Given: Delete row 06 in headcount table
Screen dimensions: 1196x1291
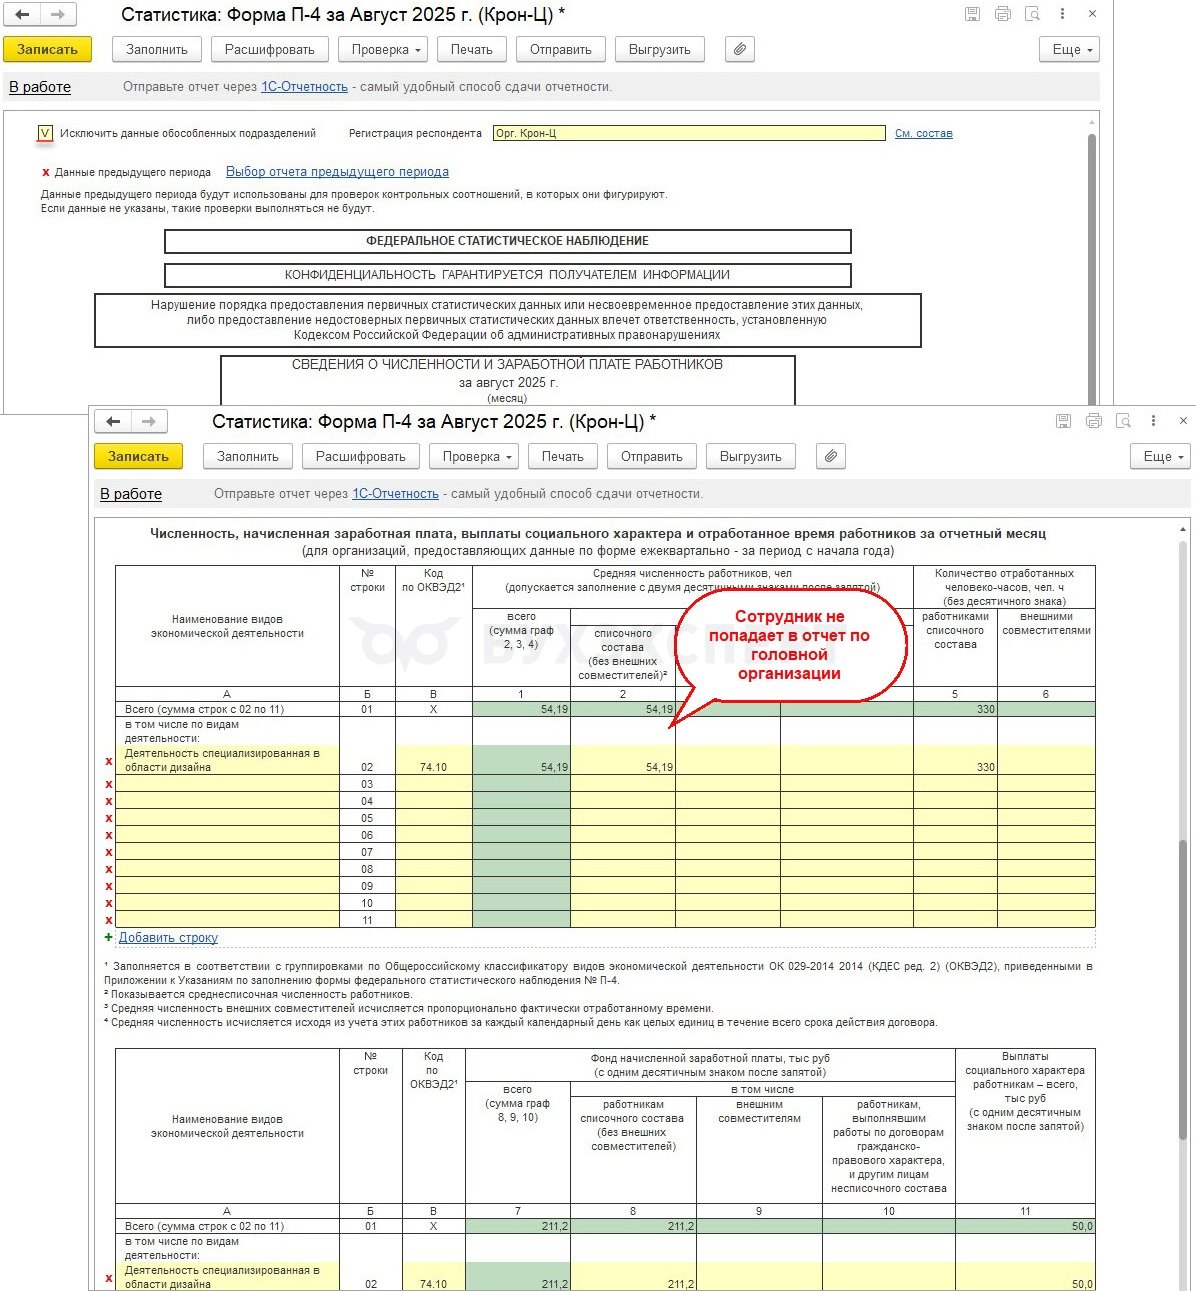Looking at the screenshot, I should click(109, 835).
